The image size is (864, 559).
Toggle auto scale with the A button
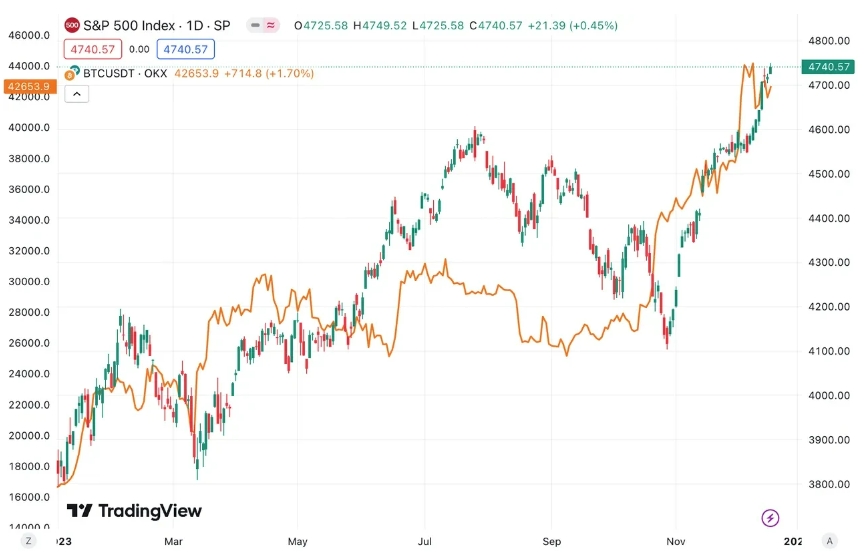[829, 541]
